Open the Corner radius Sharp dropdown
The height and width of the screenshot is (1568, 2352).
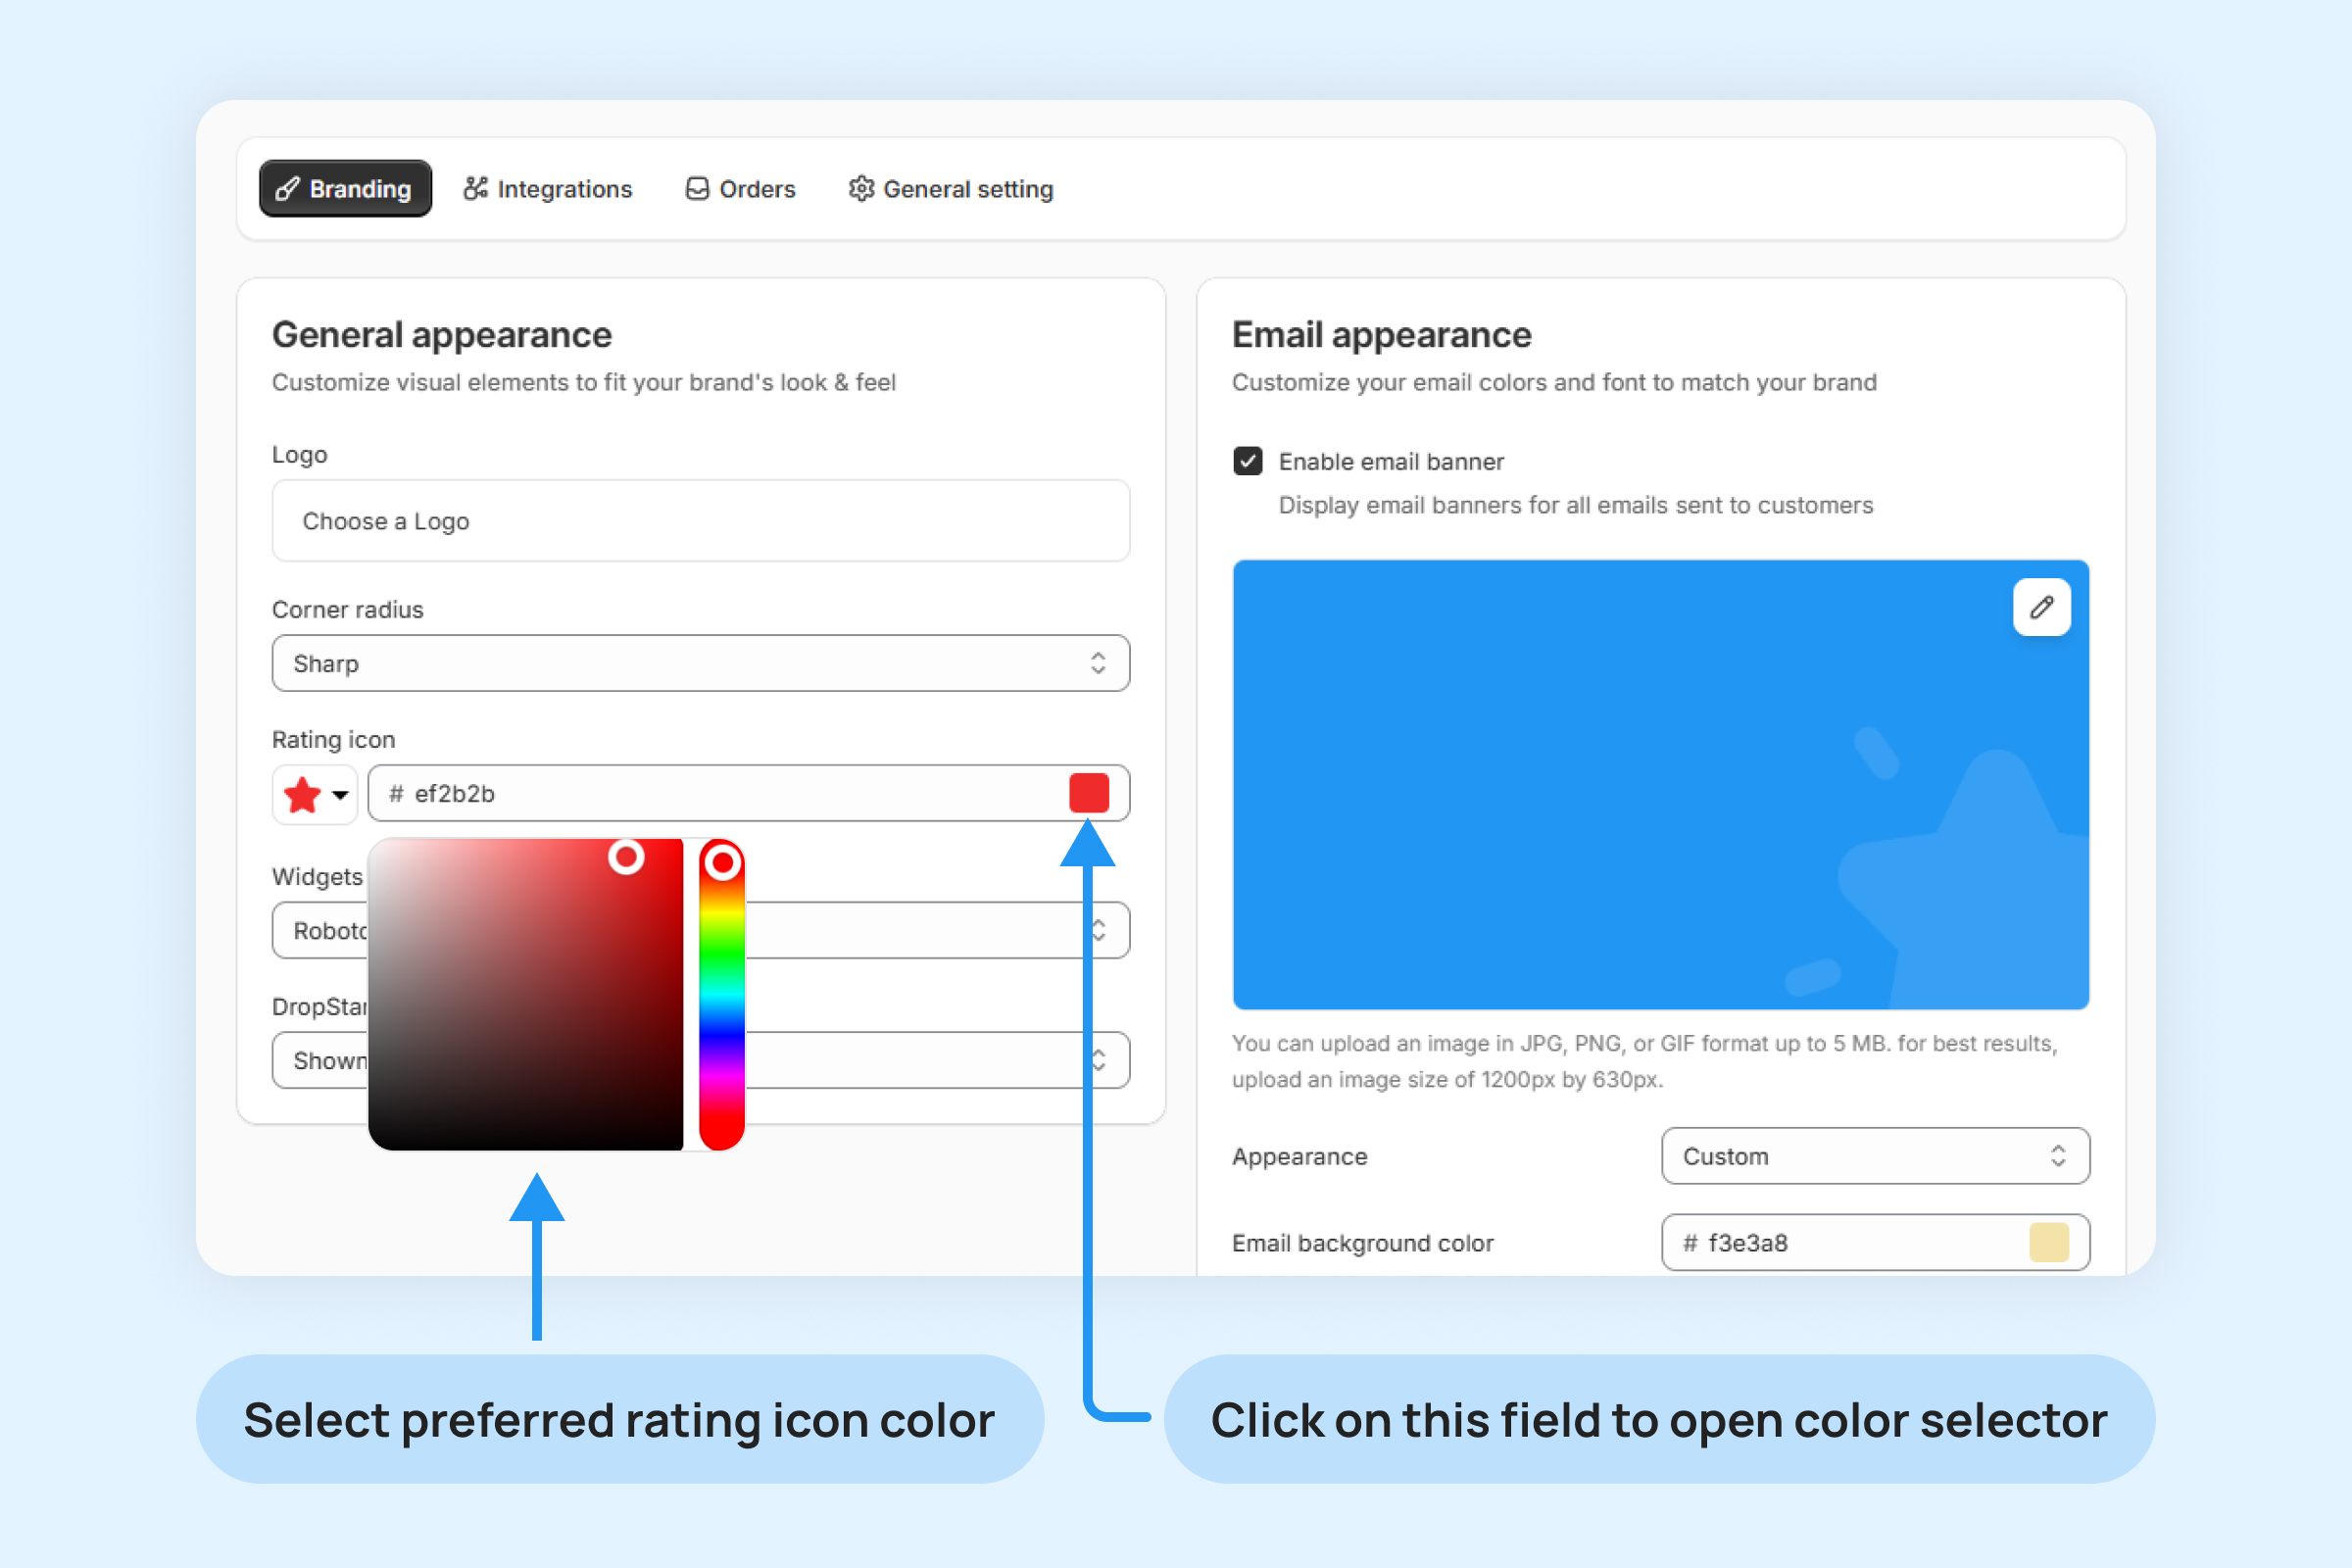(700, 663)
